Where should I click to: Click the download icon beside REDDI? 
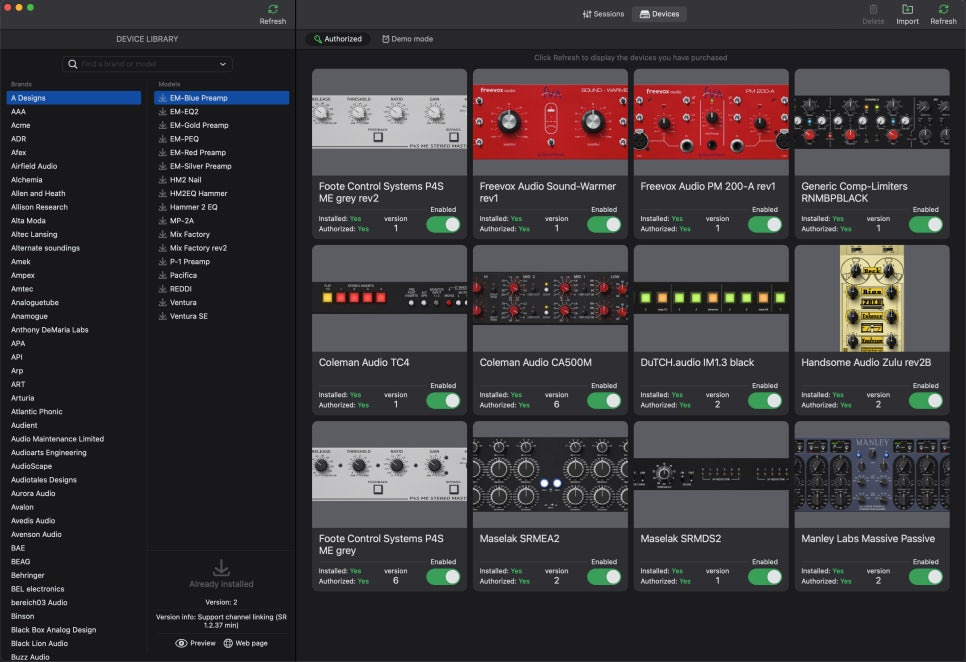coord(163,289)
